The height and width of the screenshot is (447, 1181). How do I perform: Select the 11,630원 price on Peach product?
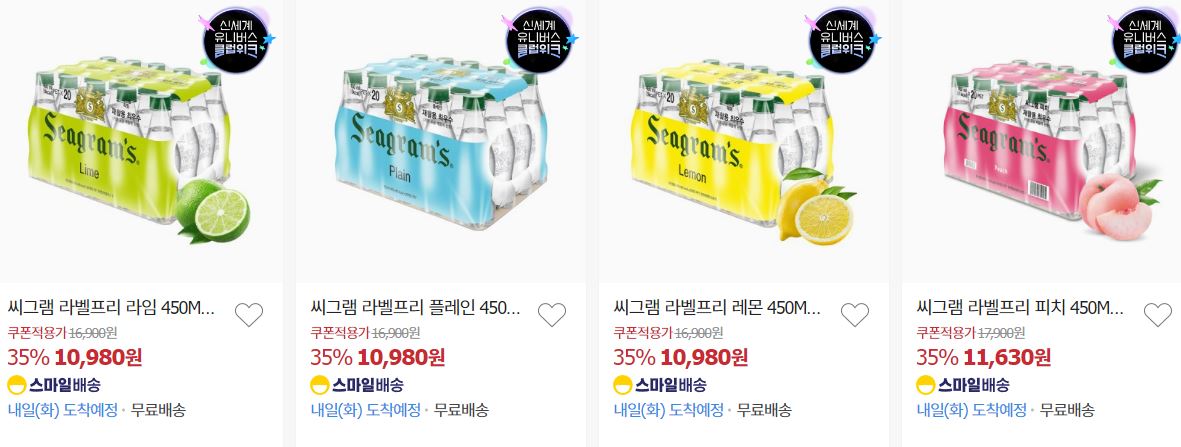pos(1005,357)
